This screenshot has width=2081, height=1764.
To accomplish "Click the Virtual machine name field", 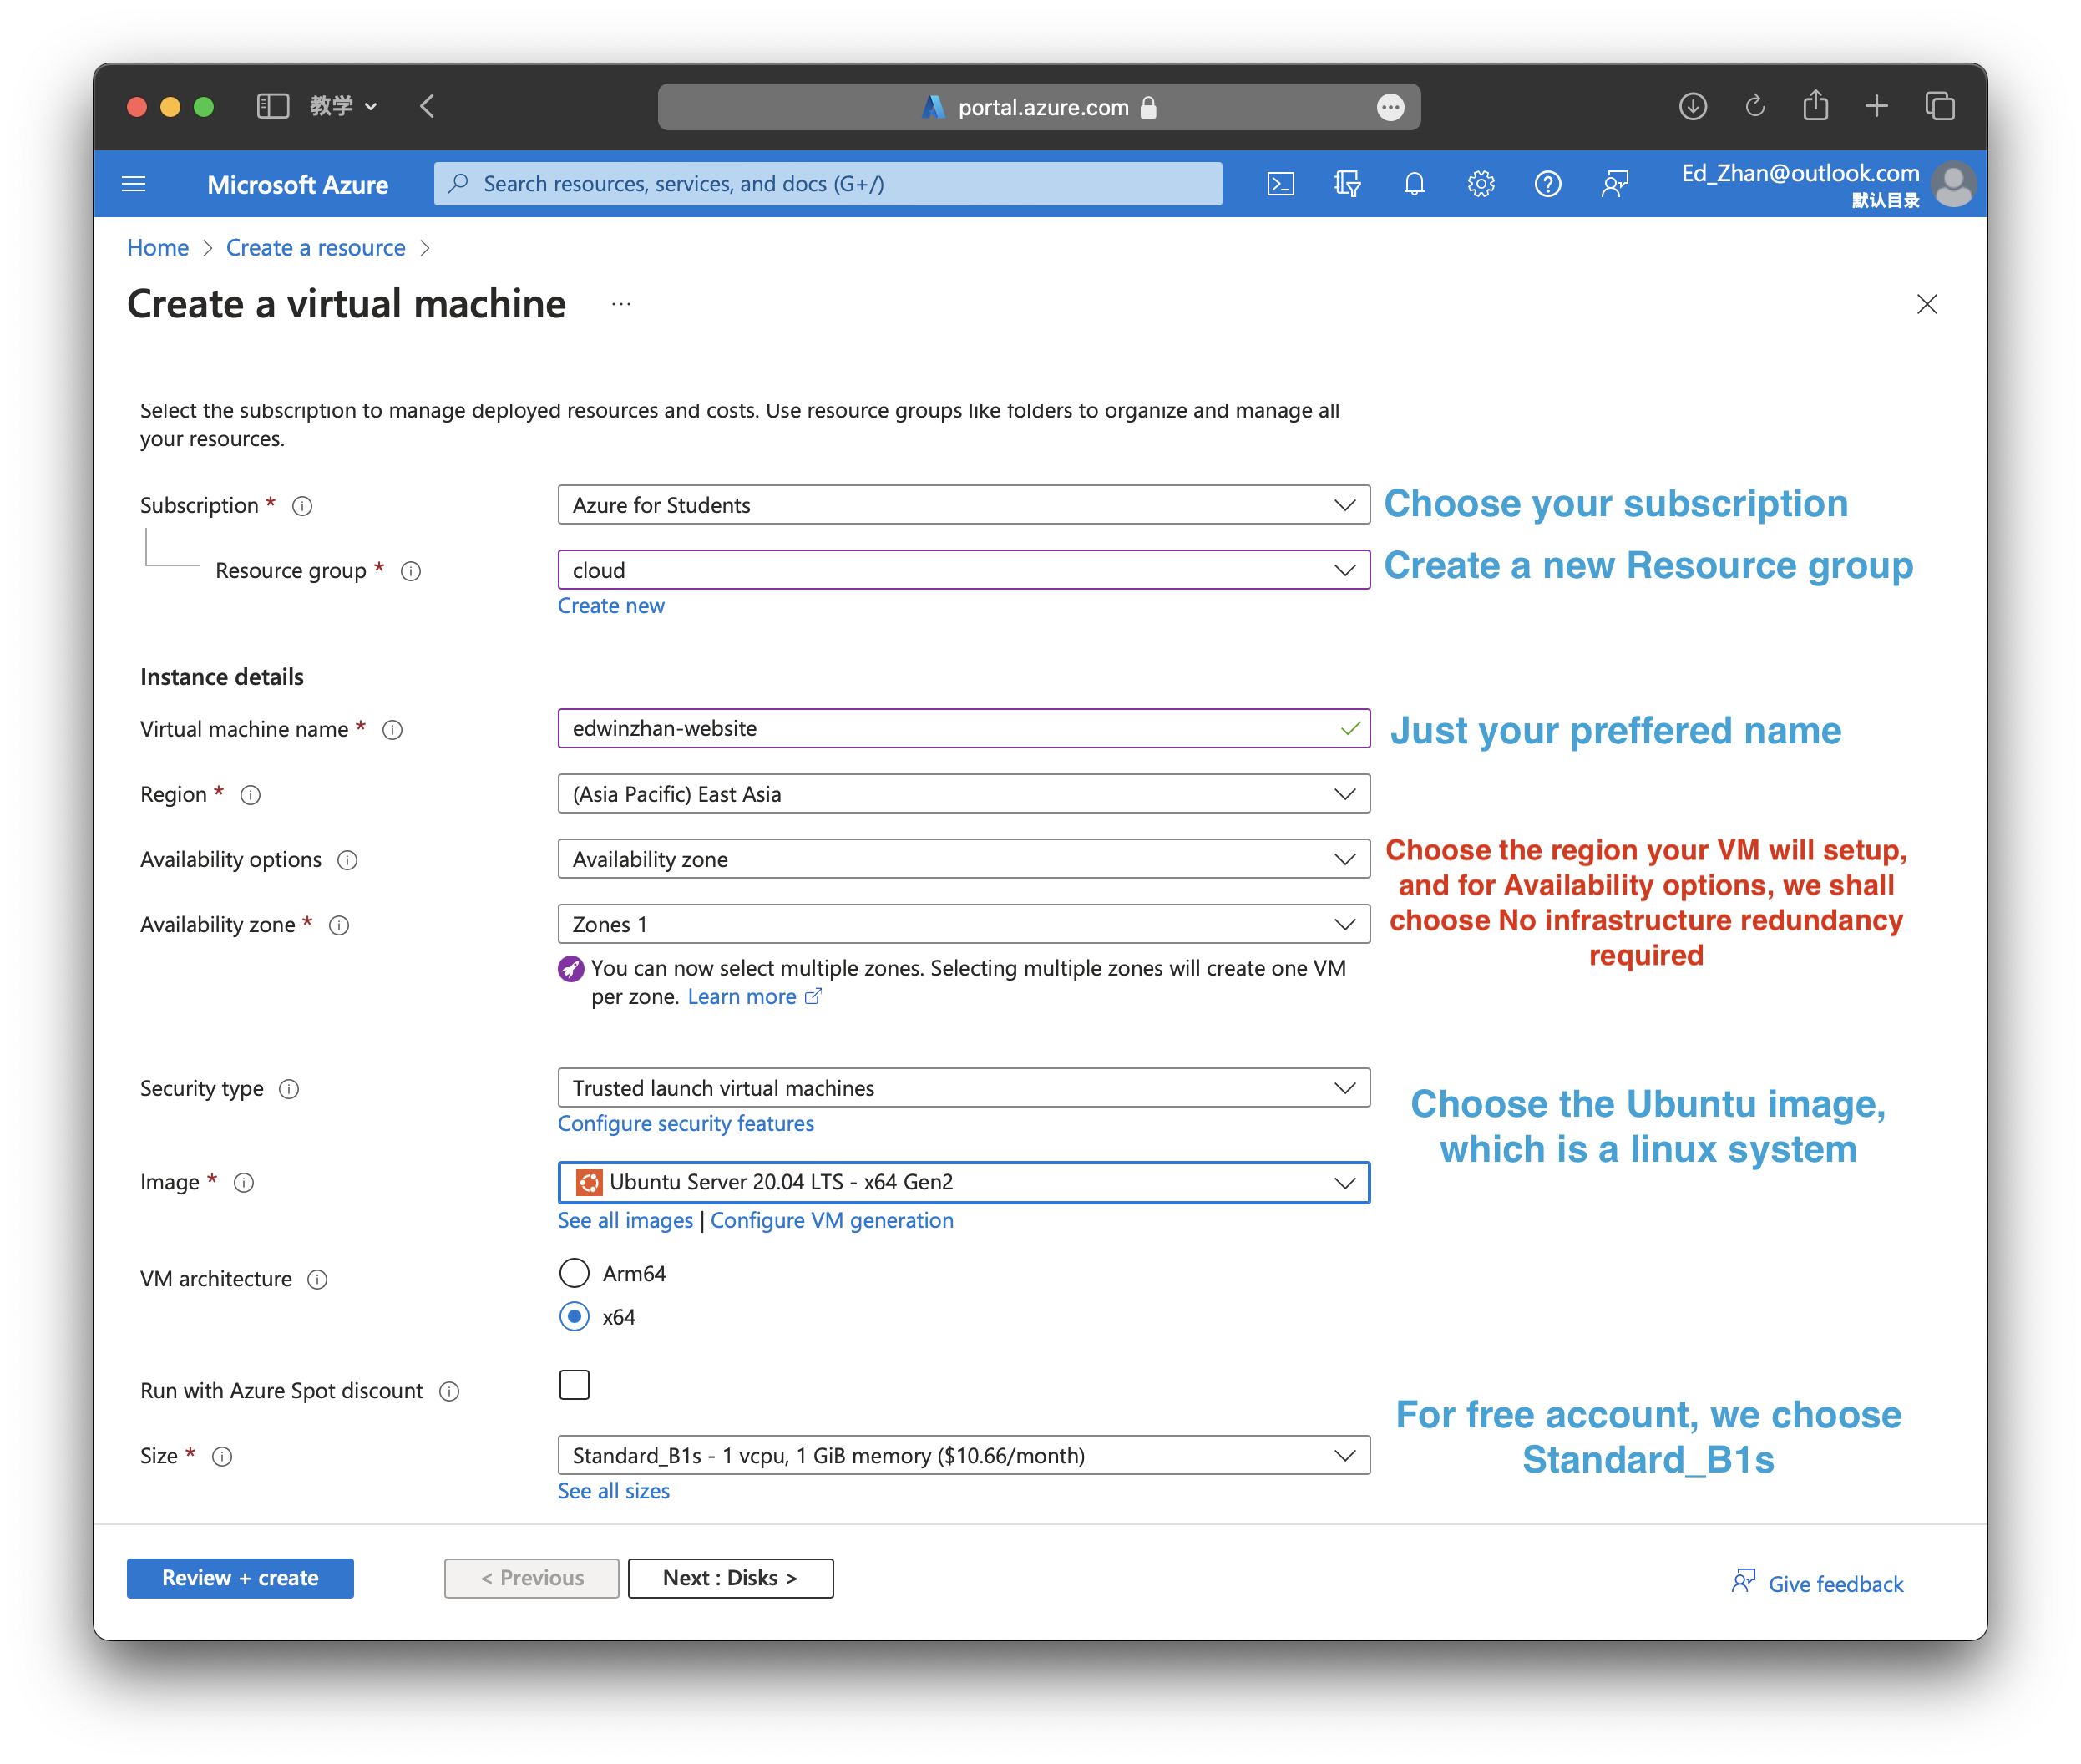I will pos(950,729).
